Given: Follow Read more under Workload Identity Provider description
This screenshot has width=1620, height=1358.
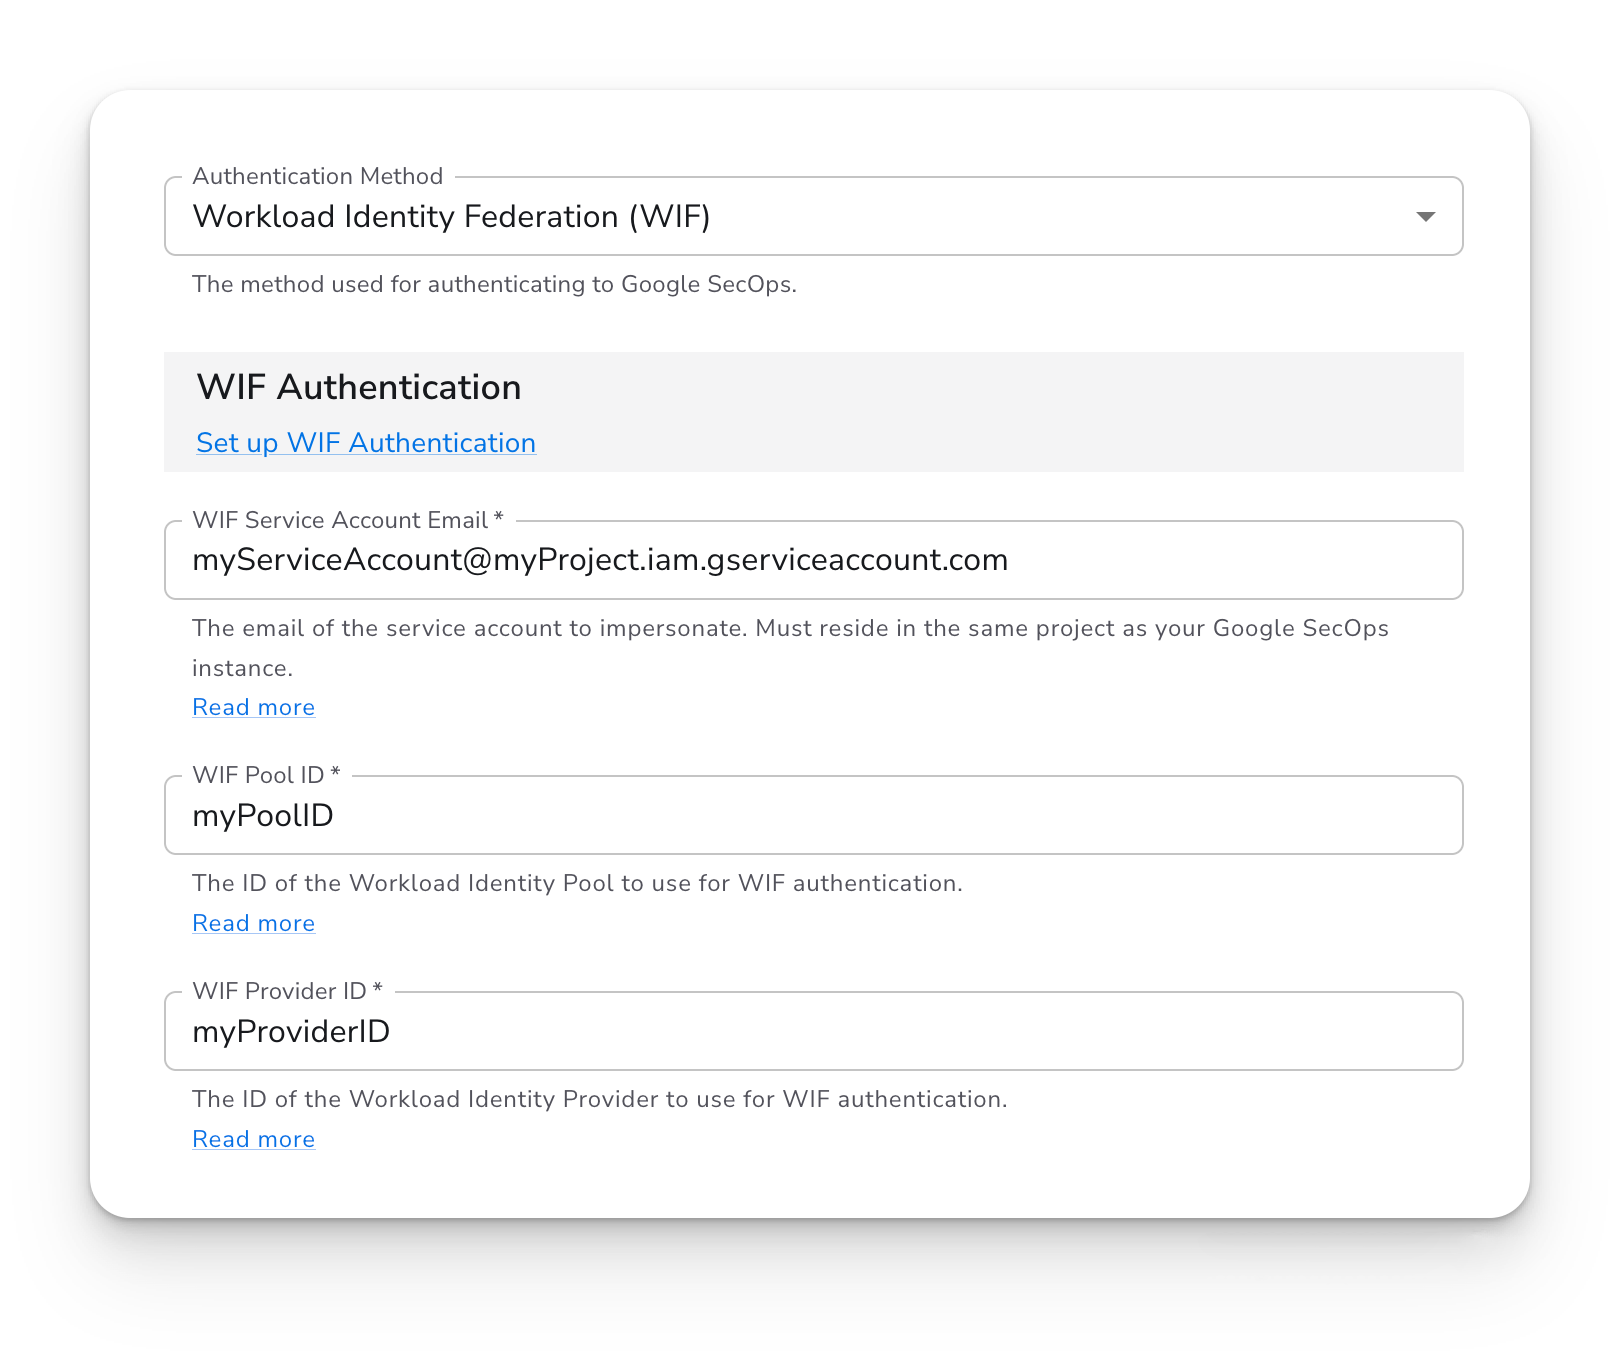Looking at the screenshot, I should point(253,1140).
